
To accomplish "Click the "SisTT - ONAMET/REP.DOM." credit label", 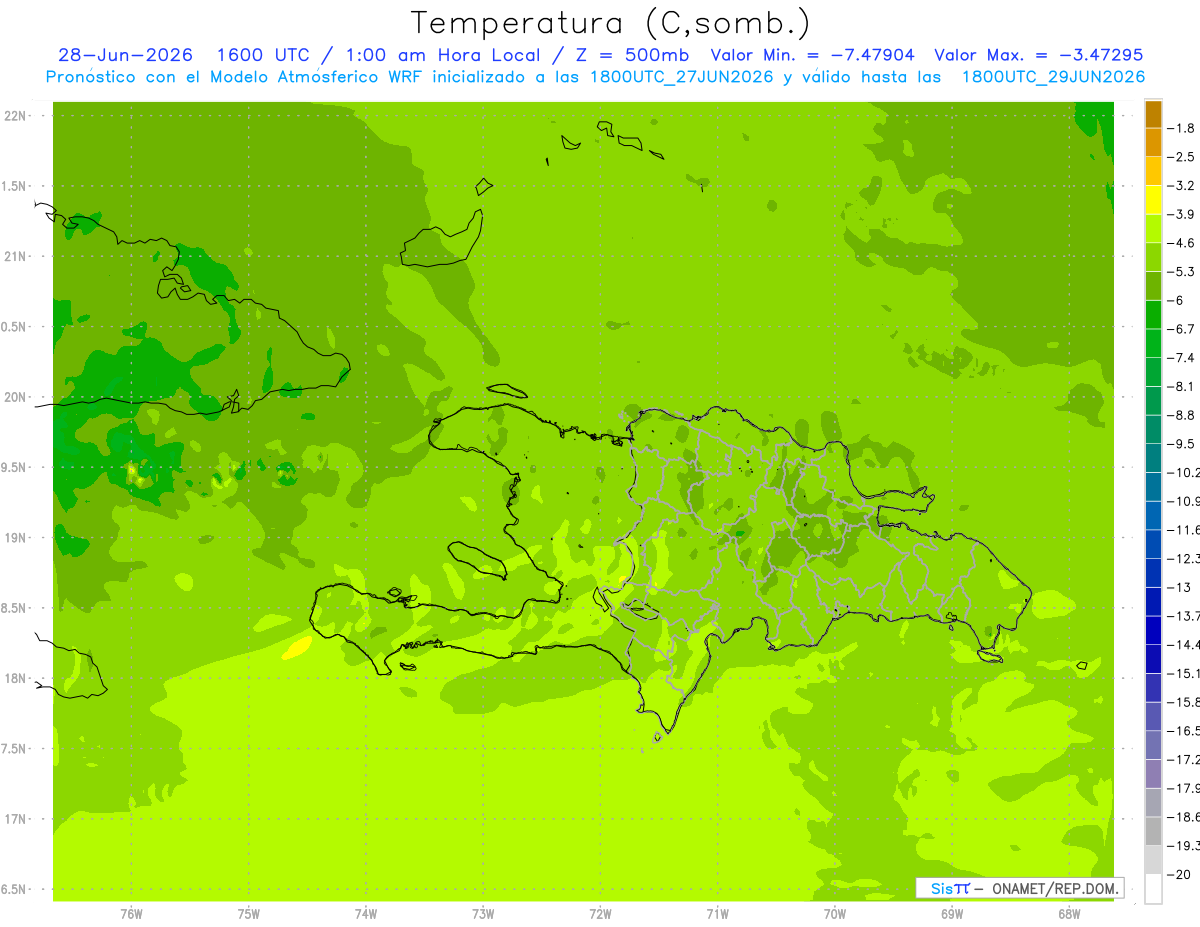I will click(1020, 888).
